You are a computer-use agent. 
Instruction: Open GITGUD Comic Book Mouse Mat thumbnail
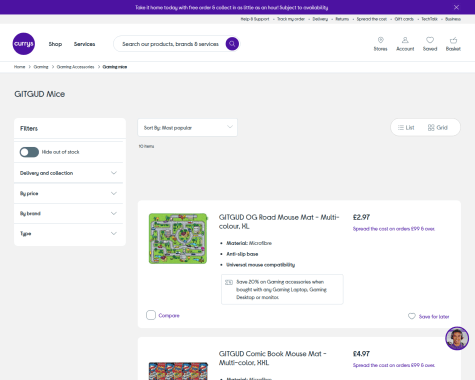pos(178,371)
